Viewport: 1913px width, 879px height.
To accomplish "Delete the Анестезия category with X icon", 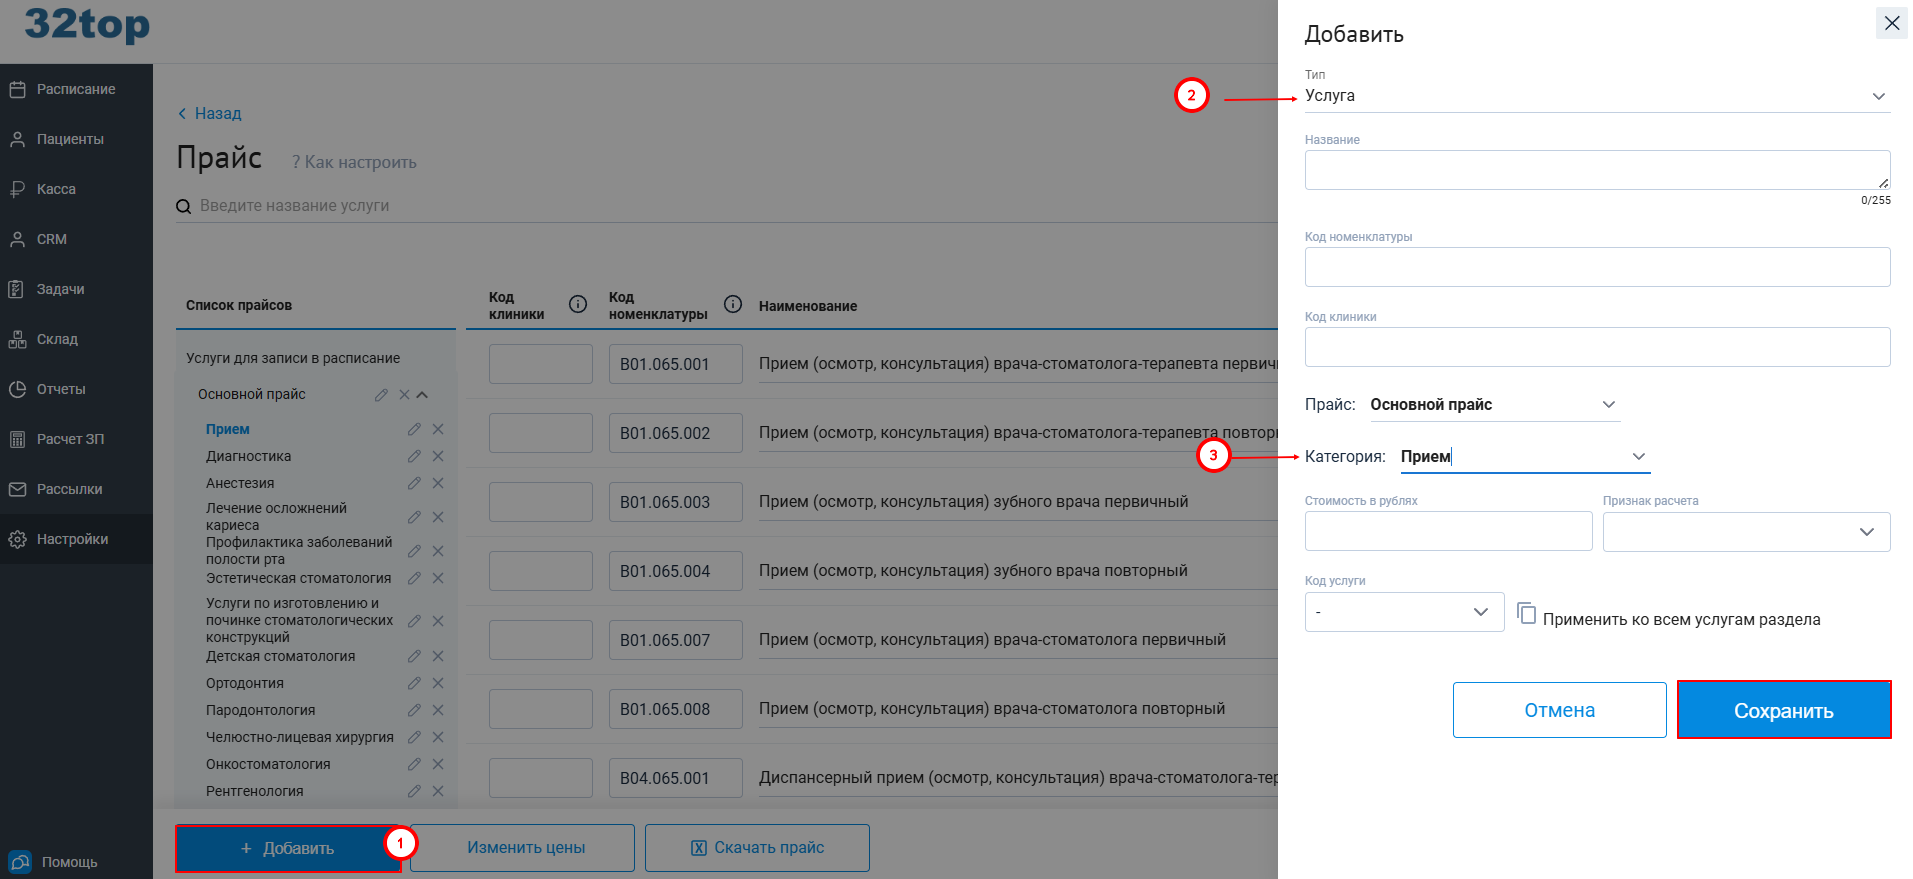I will [438, 483].
